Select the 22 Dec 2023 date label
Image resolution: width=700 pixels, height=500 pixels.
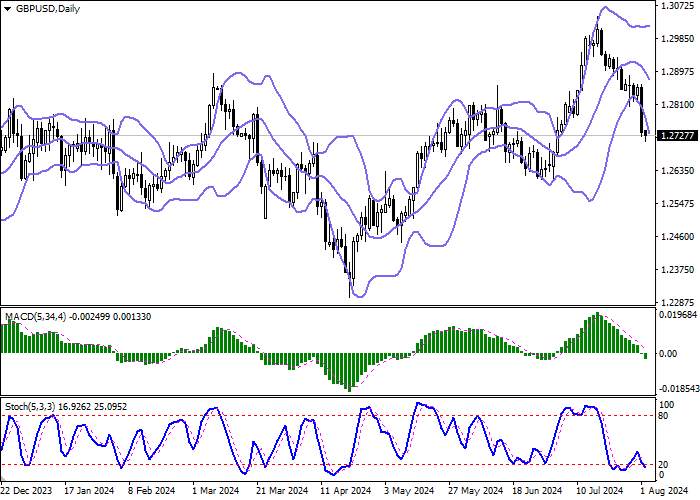point(26,491)
